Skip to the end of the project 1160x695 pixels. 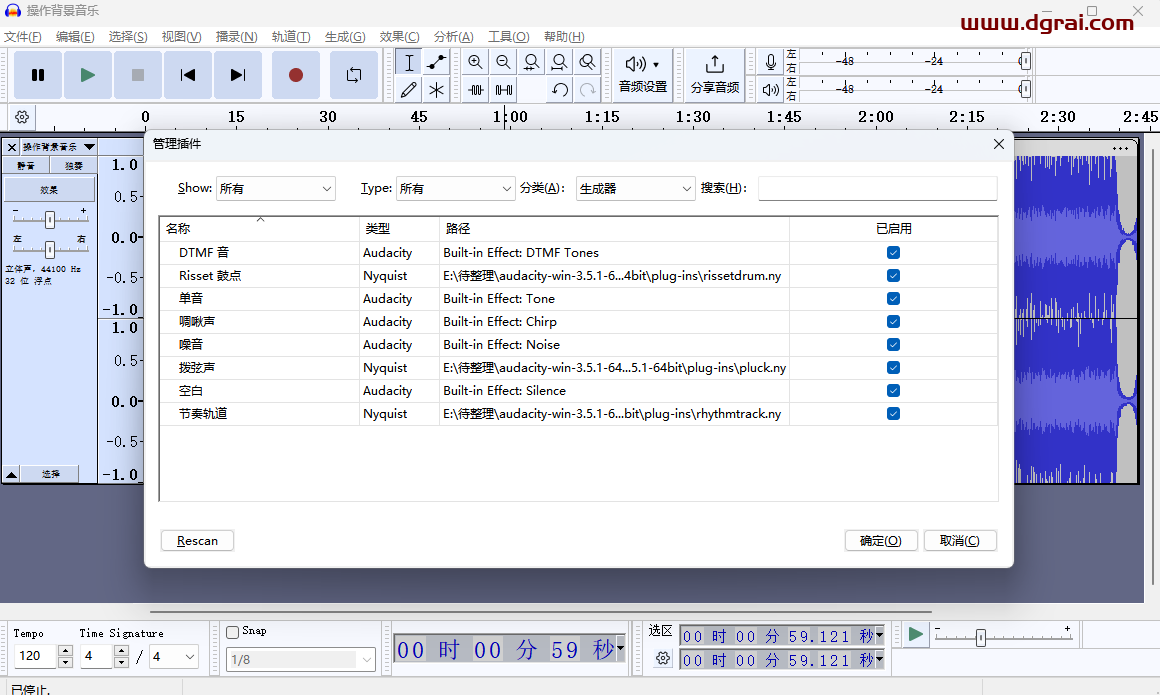click(237, 75)
